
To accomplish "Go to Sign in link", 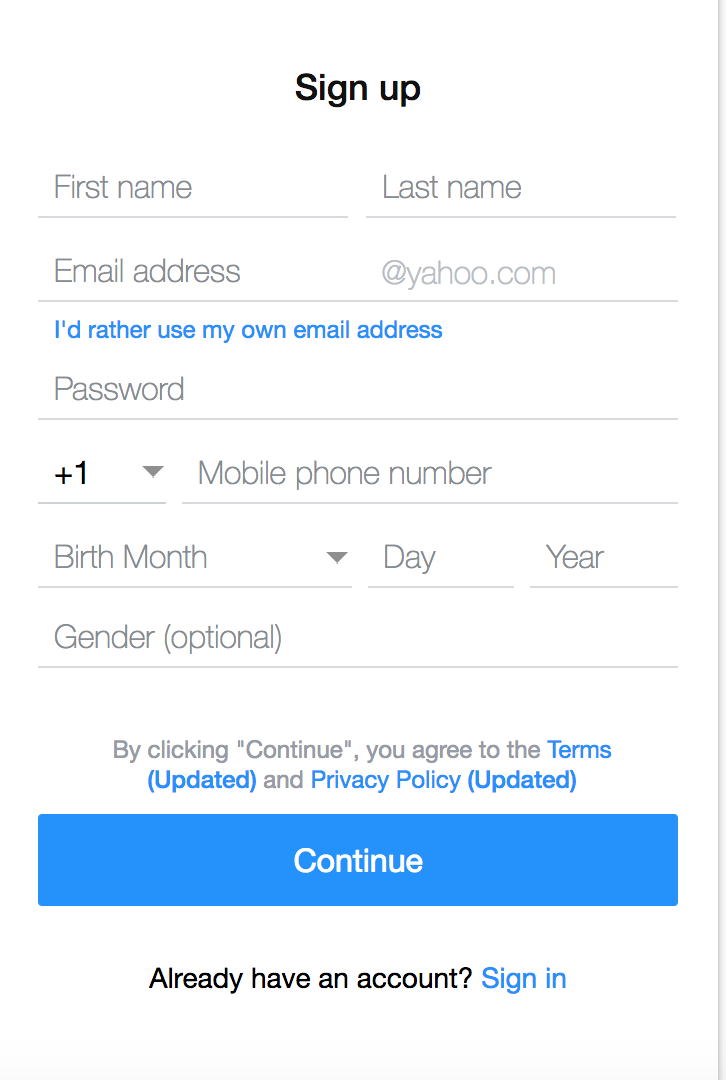I will click(x=524, y=978).
